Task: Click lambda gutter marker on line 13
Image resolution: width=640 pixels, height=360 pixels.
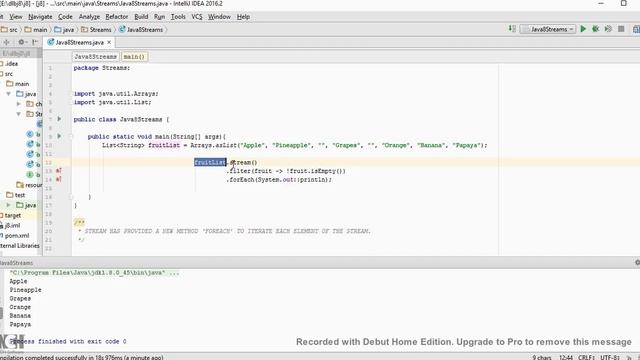Action: (x=58, y=171)
